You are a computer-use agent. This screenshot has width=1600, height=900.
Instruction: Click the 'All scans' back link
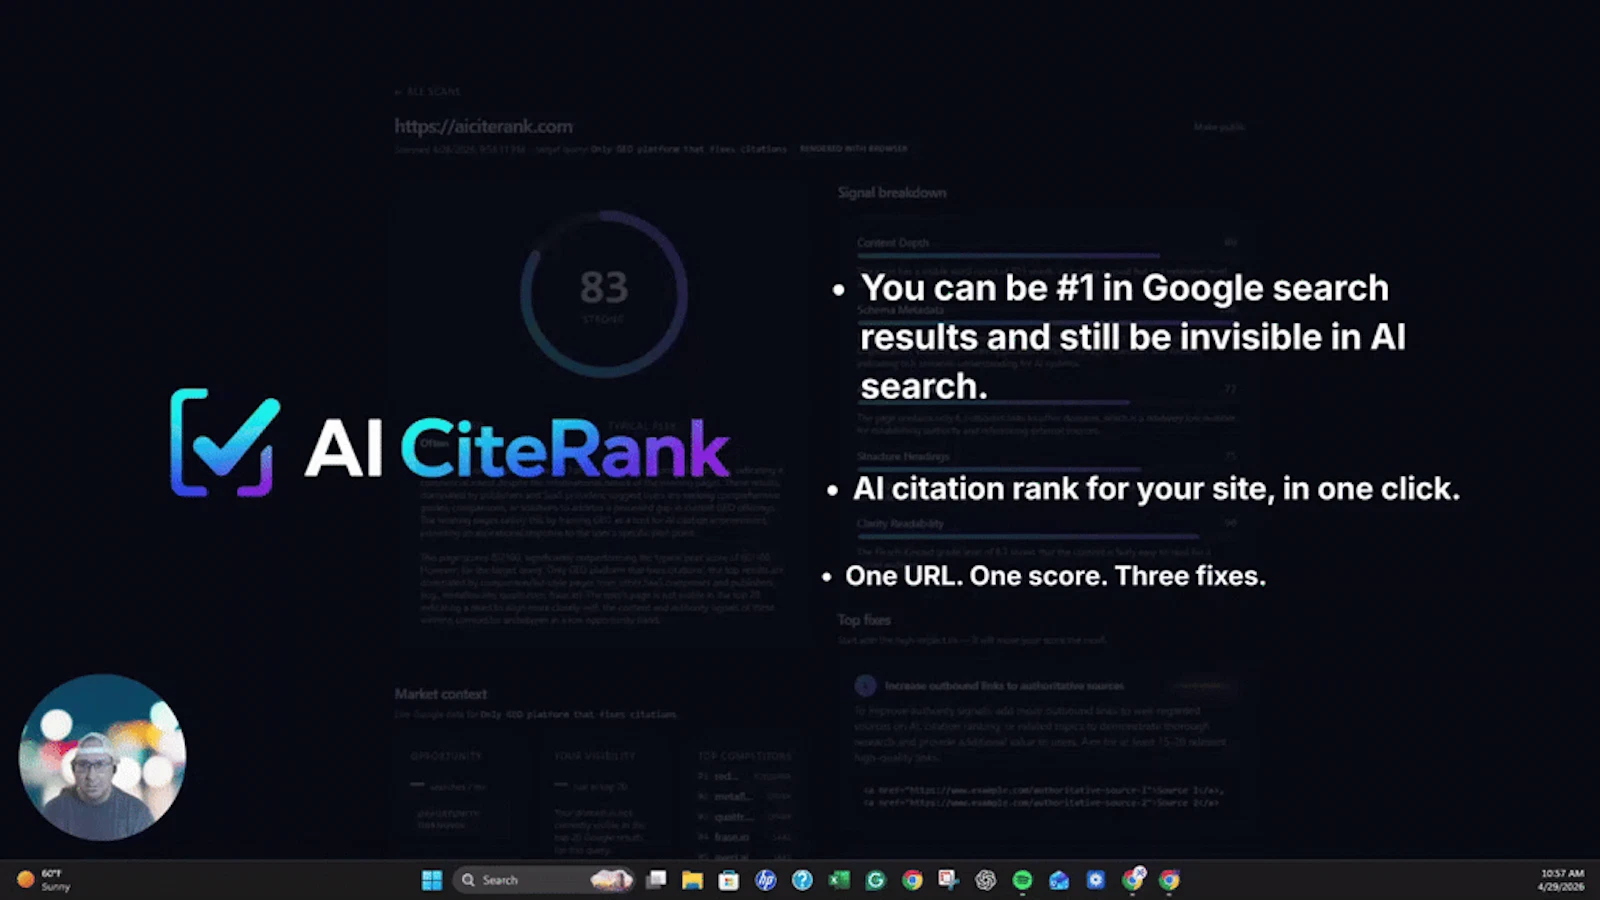[428, 91]
